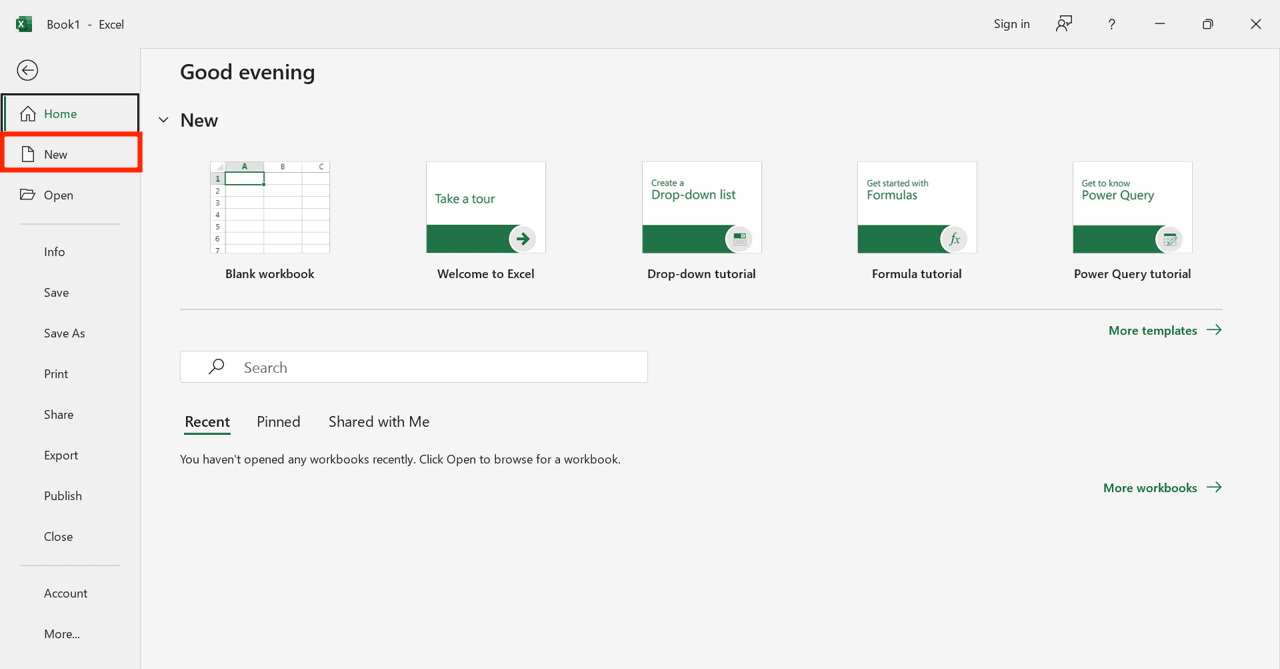Open the Formula tutorial template
The width and height of the screenshot is (1280, 669).
[x=917, y=208]
